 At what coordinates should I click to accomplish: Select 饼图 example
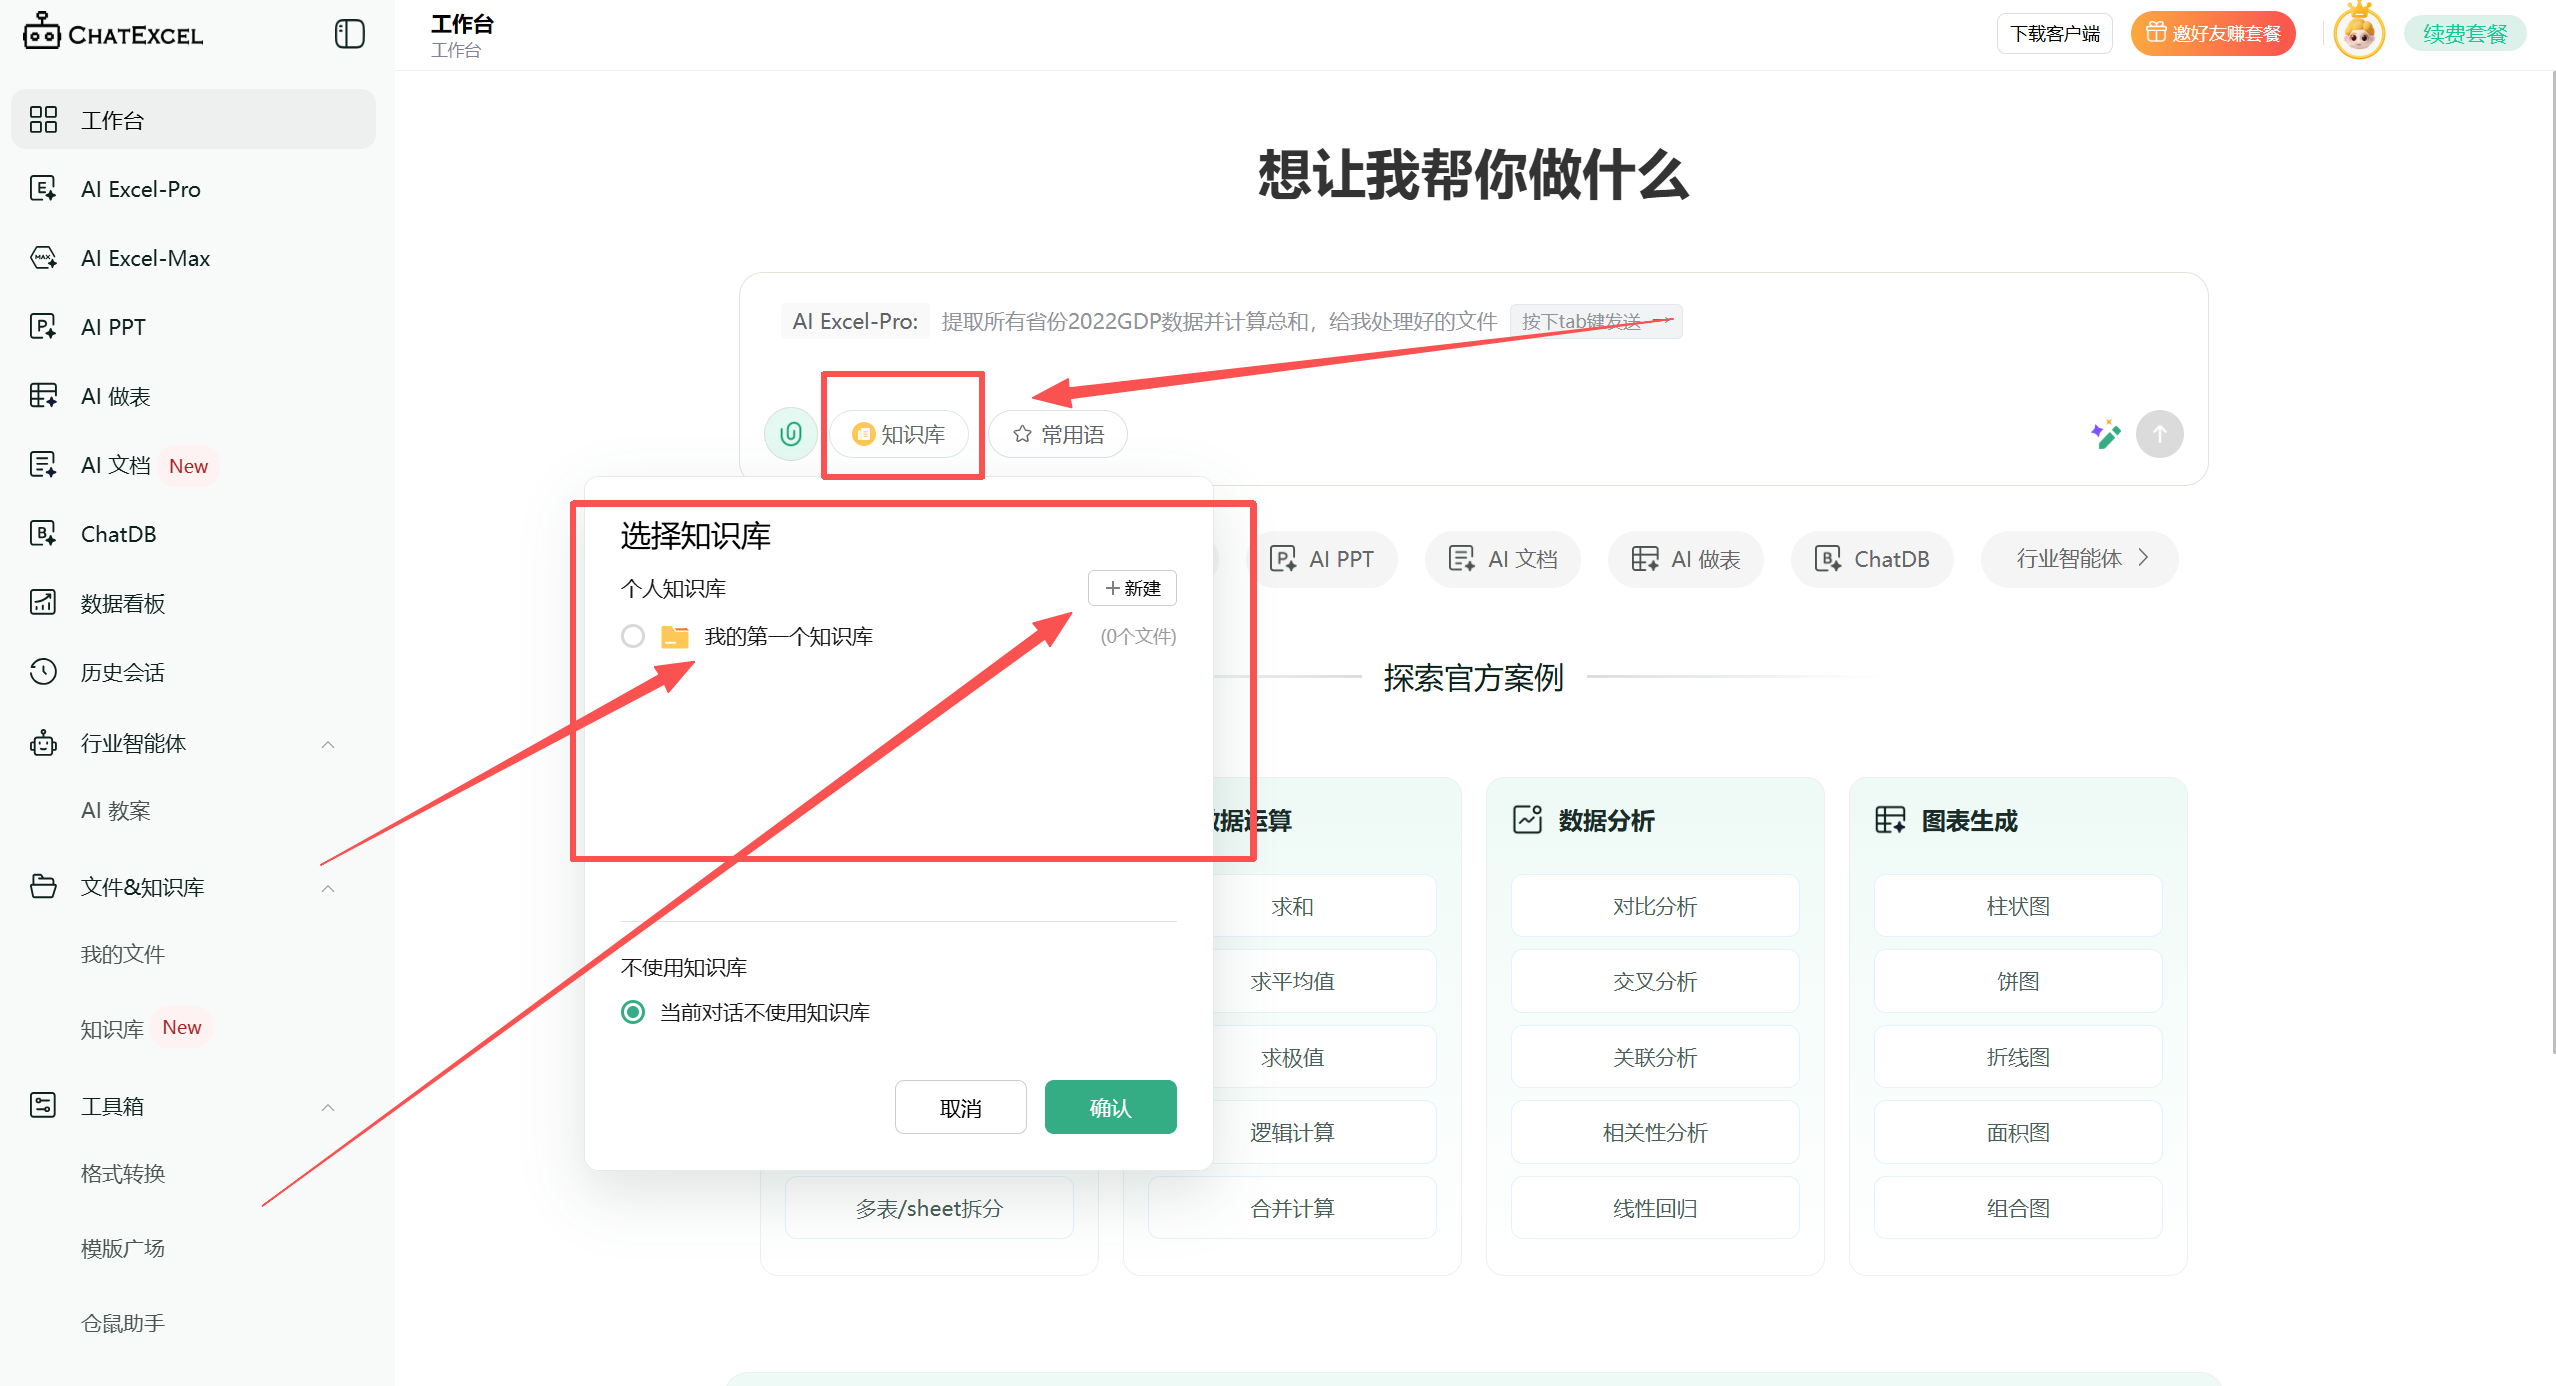tap(2017, 981)
